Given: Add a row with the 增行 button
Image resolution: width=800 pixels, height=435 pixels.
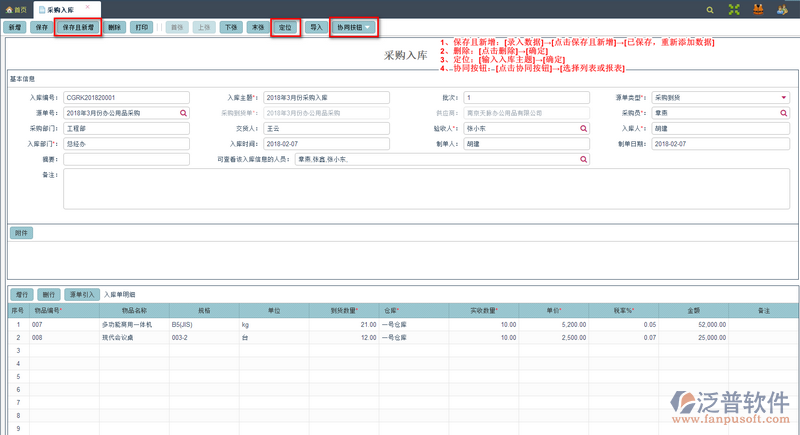Looking at the screenshot, I should click(21, 295).
